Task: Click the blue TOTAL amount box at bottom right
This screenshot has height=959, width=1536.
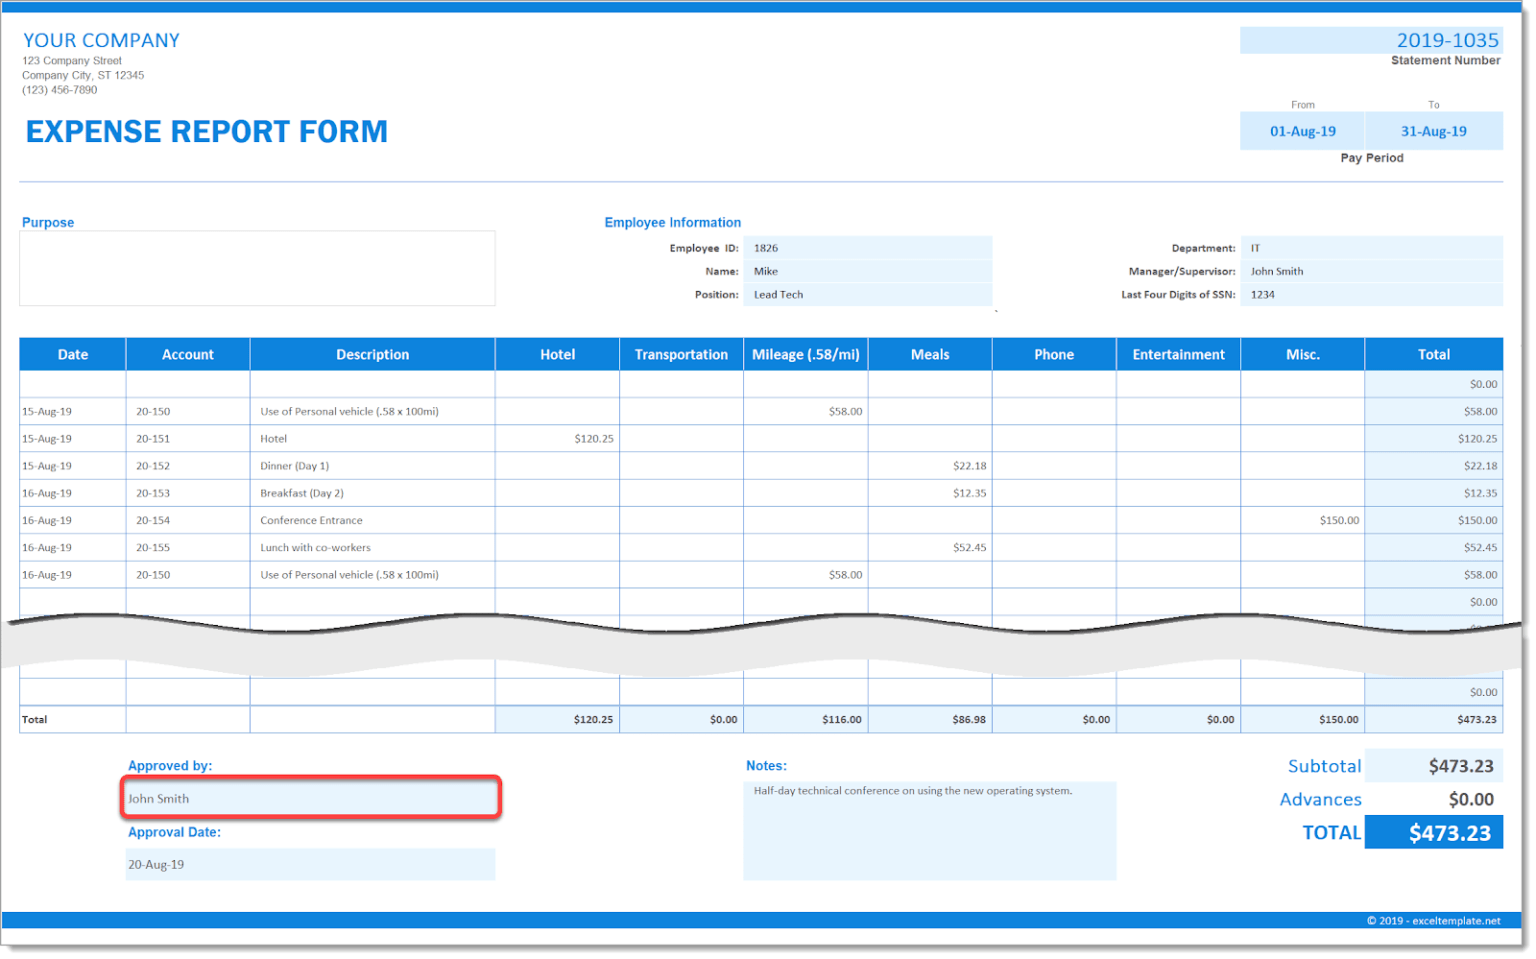Action: click(x=1433, y=833)
